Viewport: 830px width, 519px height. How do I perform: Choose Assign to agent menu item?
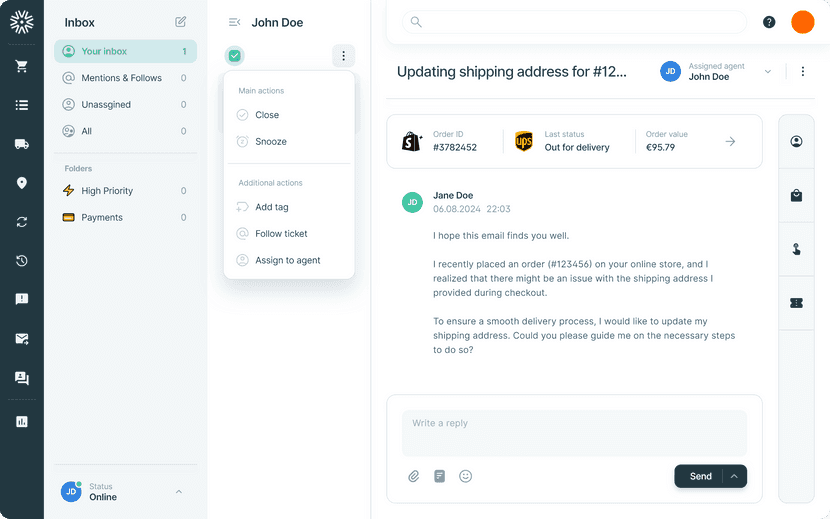tap(287, 260)
